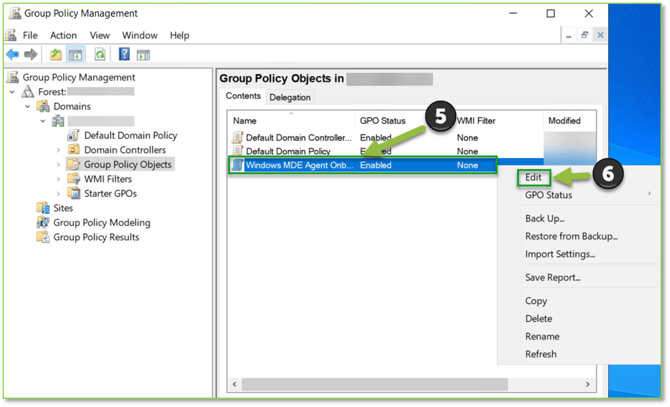Click Back Up... in the context menu
Image resolution: width=670 pixels, height=407 pixels.
pos(545,218)
